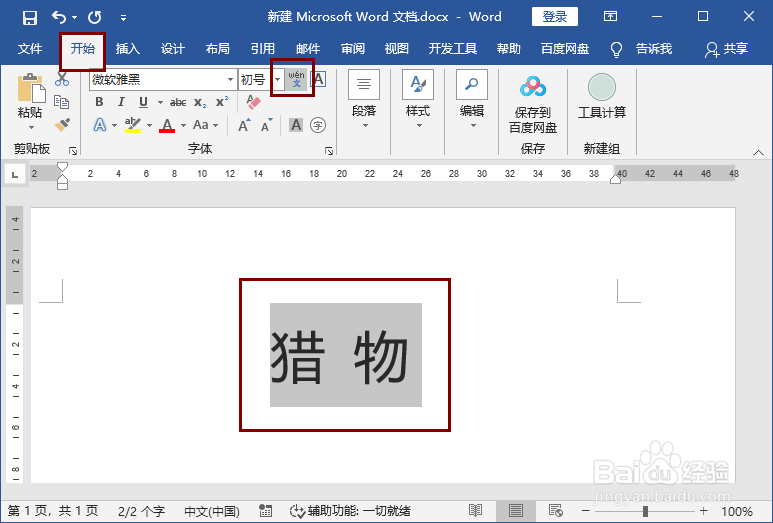Move the zoom slider handle
This screenshot has width=773, height=523.
(645, 511)
